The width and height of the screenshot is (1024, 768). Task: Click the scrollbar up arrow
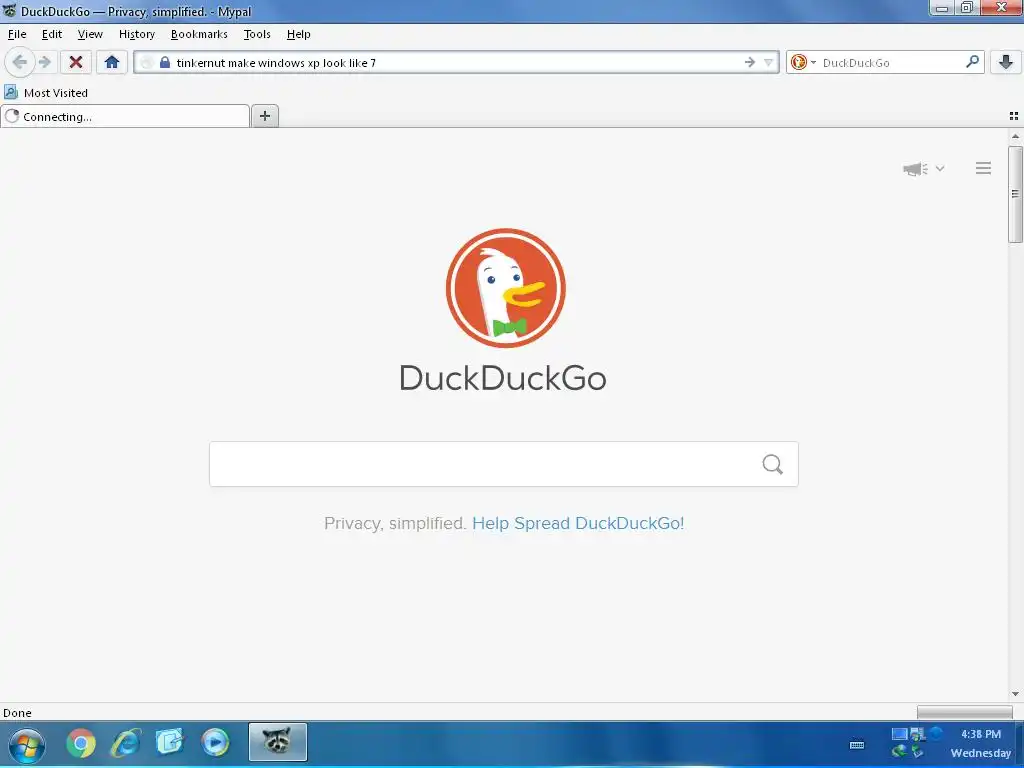tap(1015, 136)
